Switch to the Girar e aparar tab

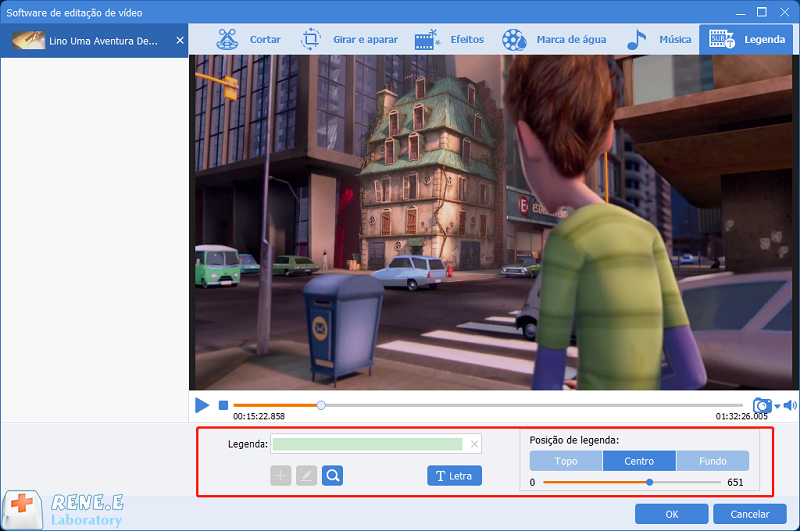[365, 39]
